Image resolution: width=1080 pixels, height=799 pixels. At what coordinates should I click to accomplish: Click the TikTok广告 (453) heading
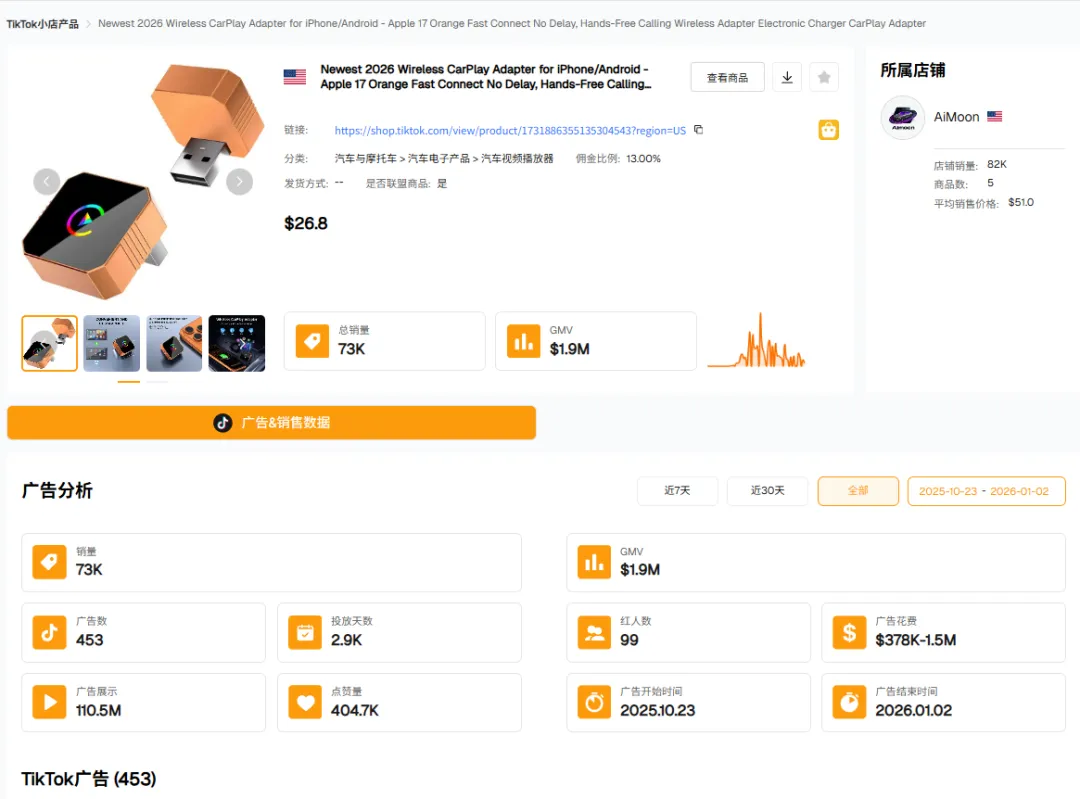[x=89, y=779]
